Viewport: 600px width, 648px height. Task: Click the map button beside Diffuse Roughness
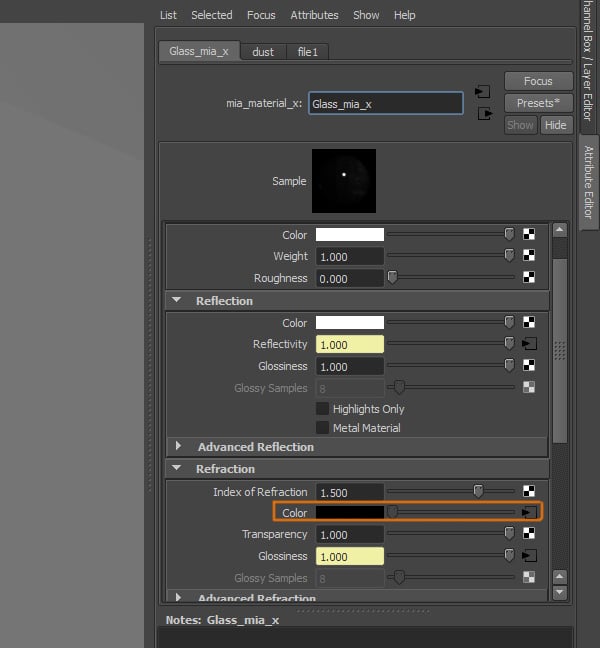529,278
